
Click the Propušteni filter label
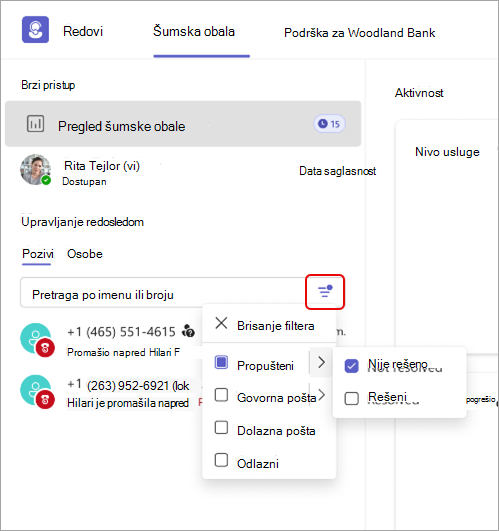[265, 366]
